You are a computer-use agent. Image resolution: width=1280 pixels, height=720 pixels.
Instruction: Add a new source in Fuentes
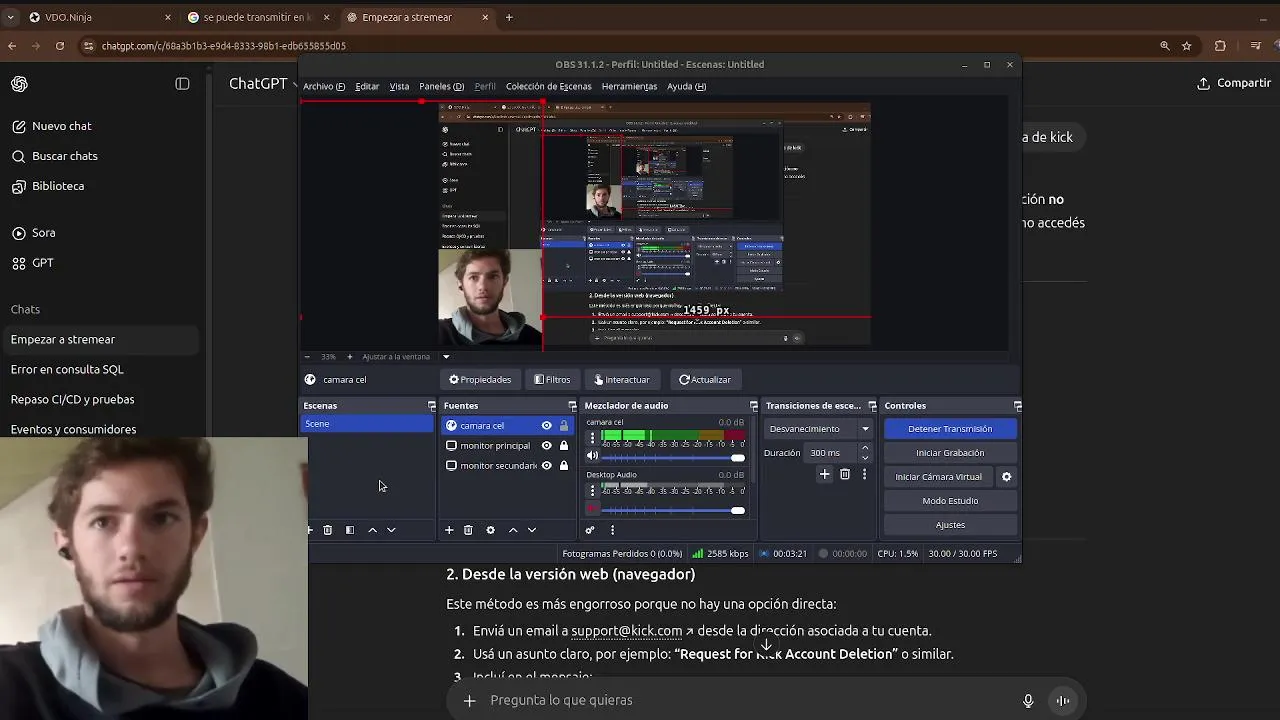[449, 530]
